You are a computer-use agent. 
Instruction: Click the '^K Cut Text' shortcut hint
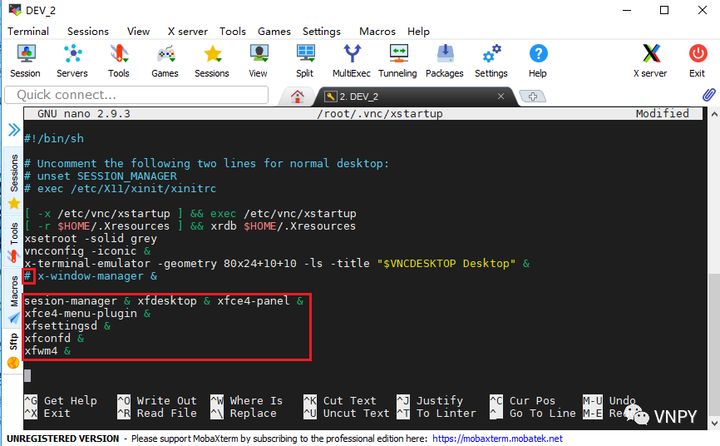(x=340, y=401)
